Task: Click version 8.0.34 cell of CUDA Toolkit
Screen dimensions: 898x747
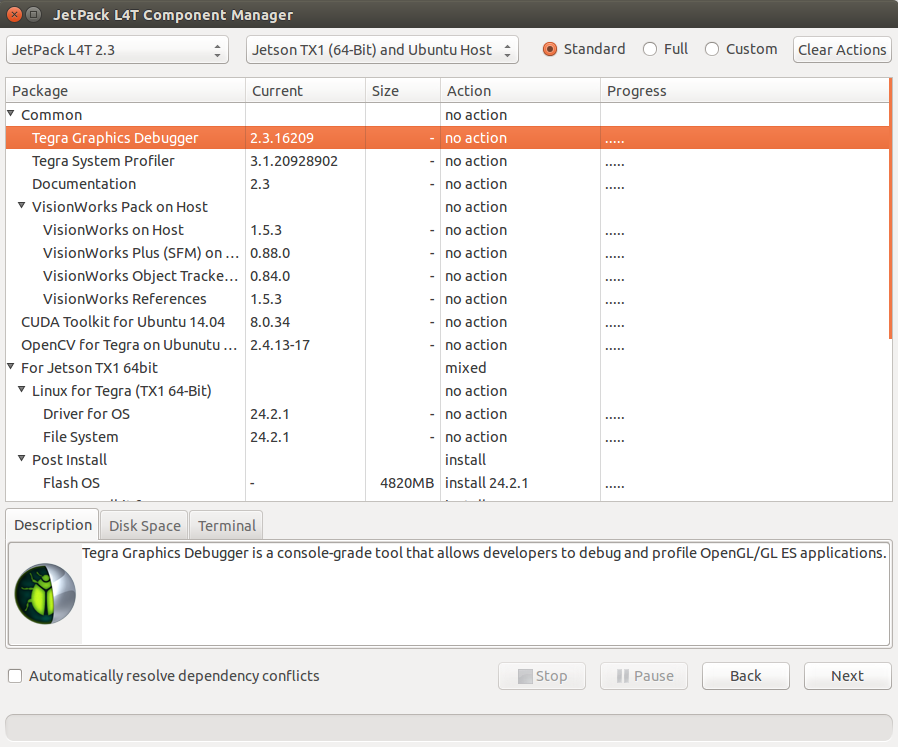Action: (270, 322)
